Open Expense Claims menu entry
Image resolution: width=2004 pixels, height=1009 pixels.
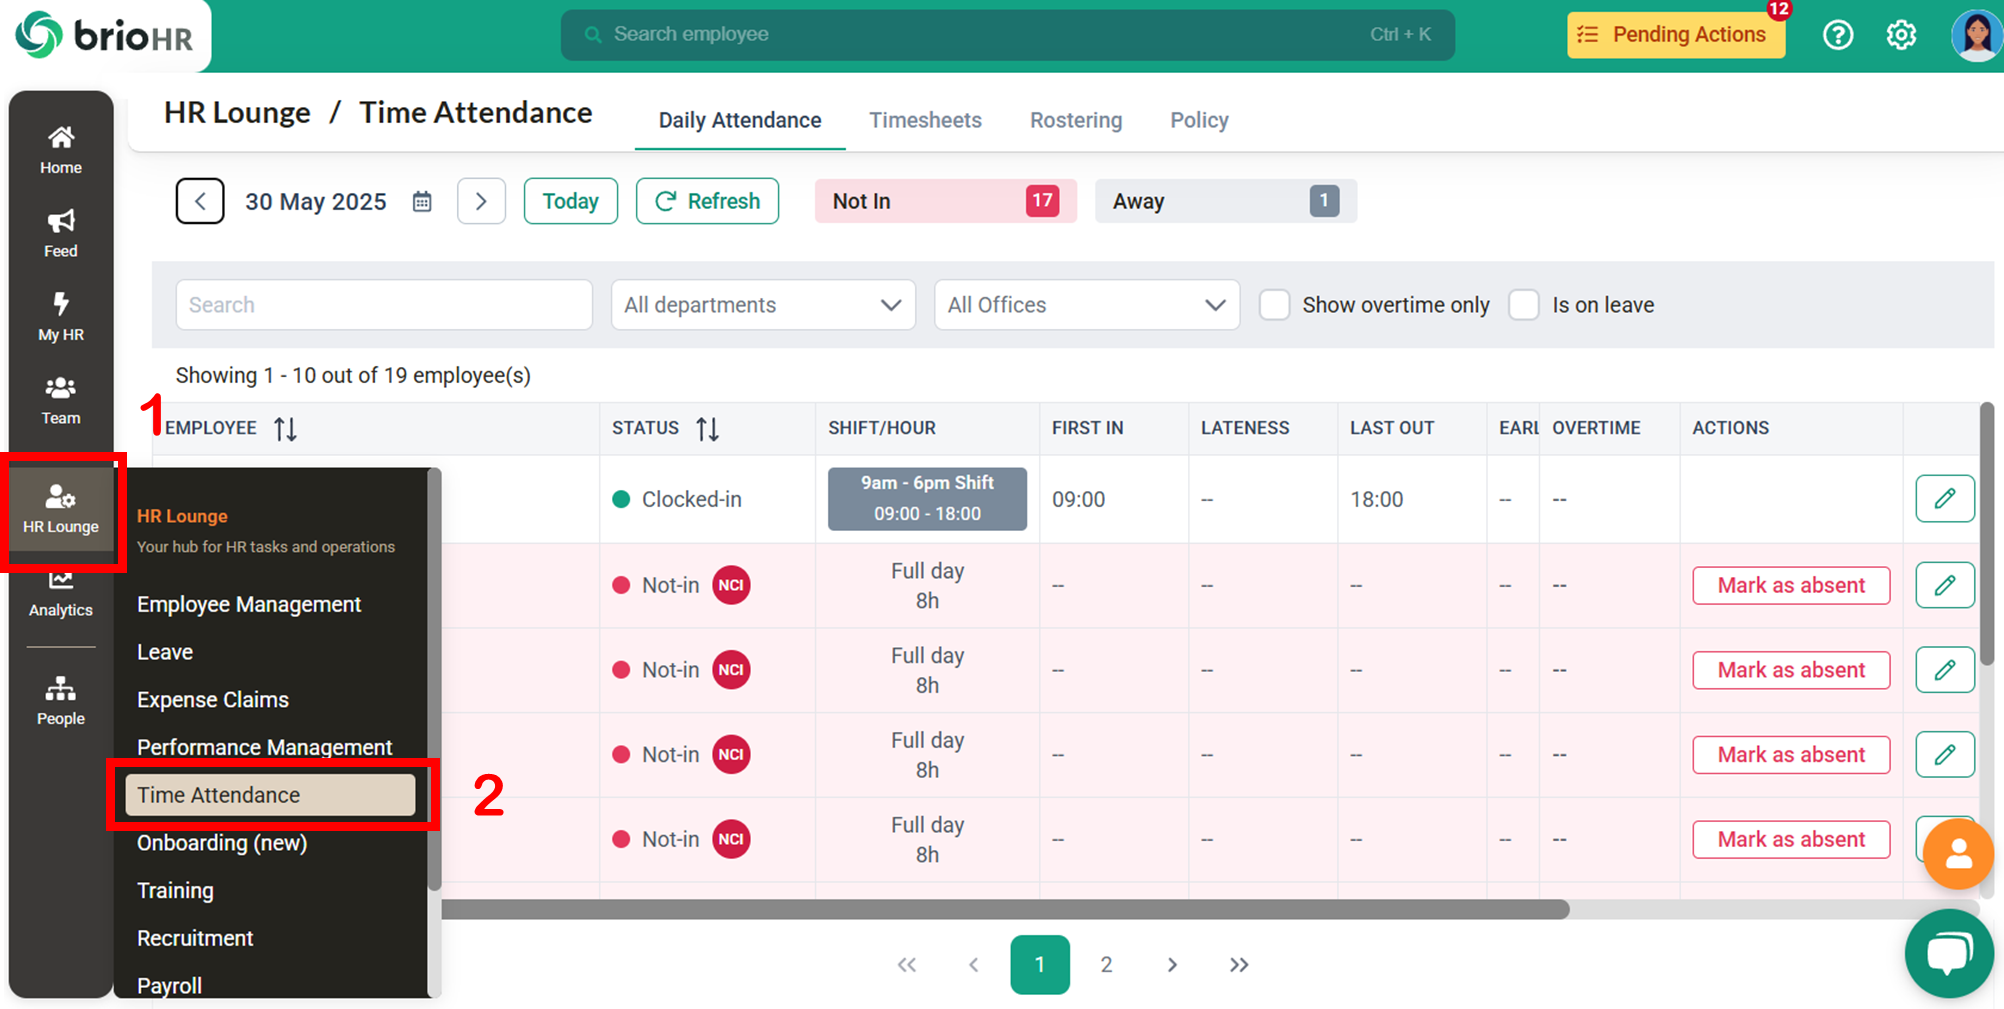[213, 700]
